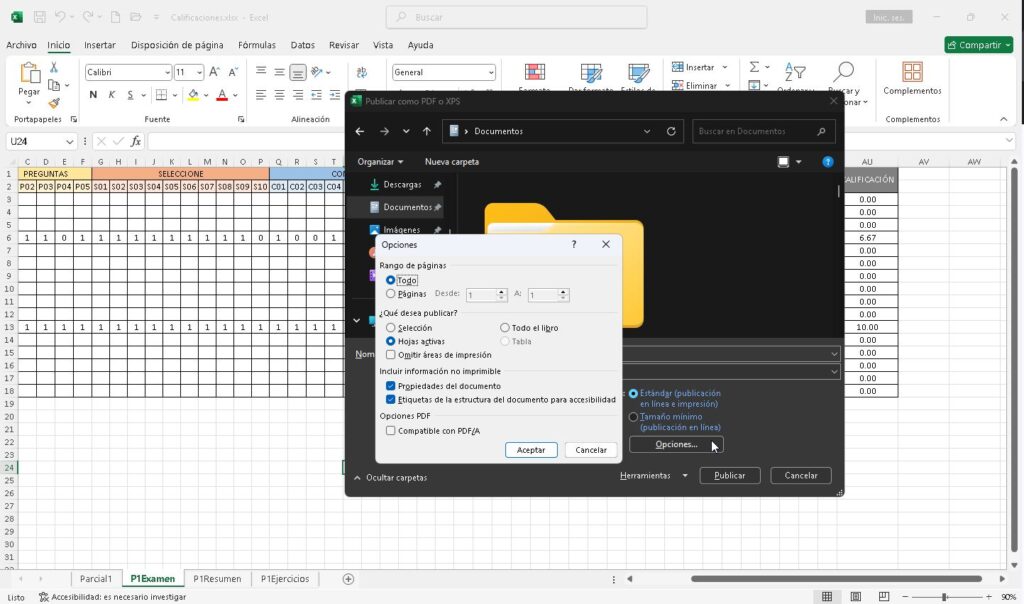The width and height of the screenshot is (1024, 604).
Task: Click Aceptar in the Opciones dialog
Action: [x=531, y=450]
